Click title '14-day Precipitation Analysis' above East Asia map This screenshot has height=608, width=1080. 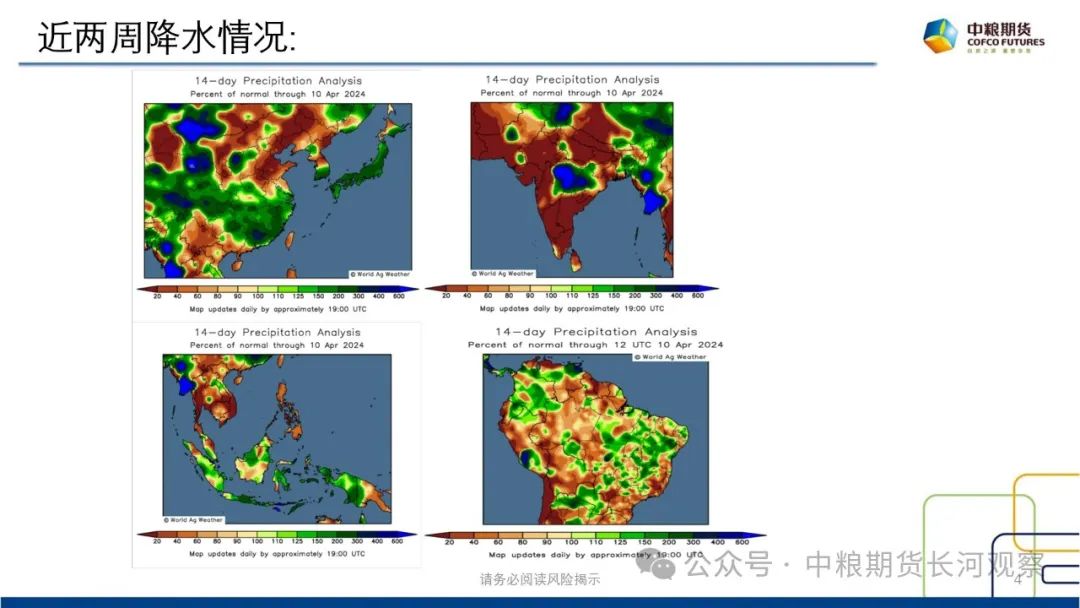coord(278,81)
